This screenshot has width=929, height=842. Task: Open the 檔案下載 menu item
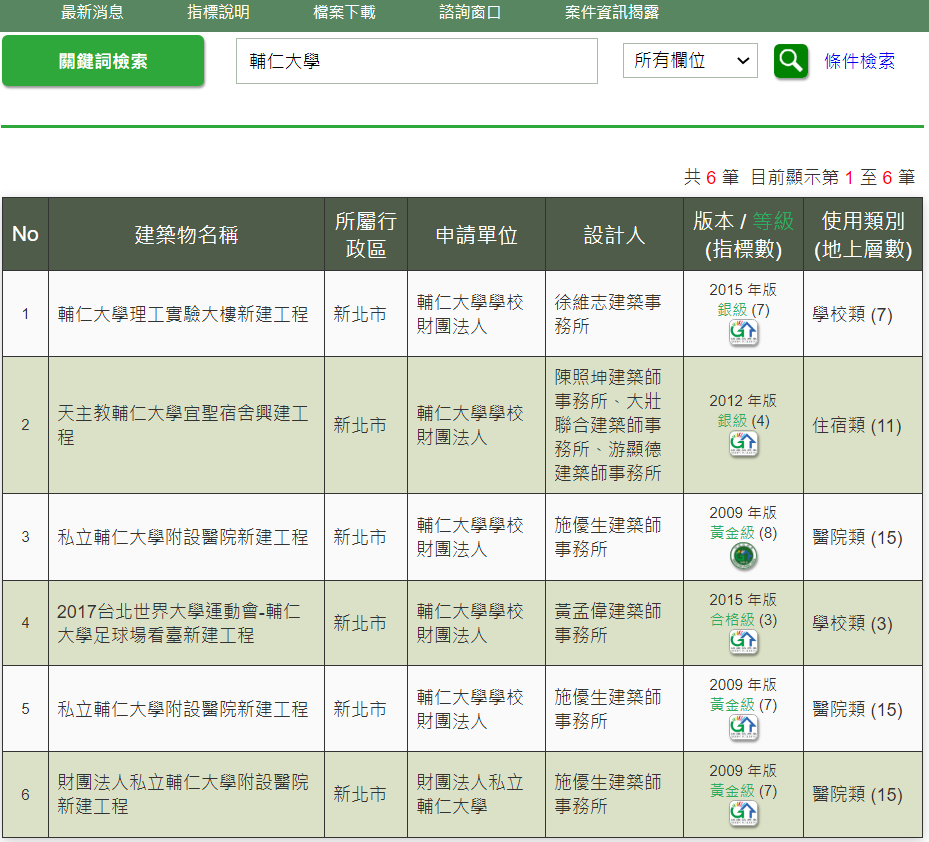click(x=344, y=12)
